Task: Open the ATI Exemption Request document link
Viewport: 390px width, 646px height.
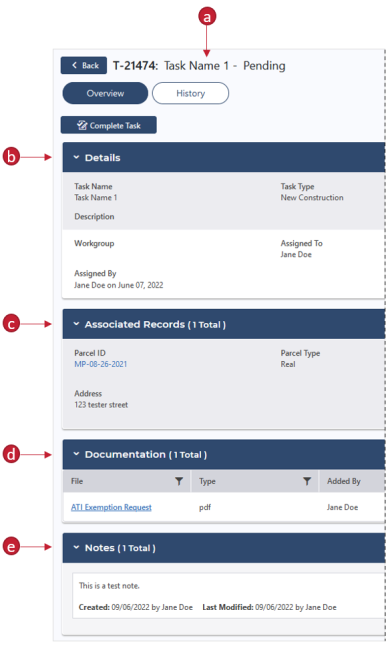Action: coord(111,507)
